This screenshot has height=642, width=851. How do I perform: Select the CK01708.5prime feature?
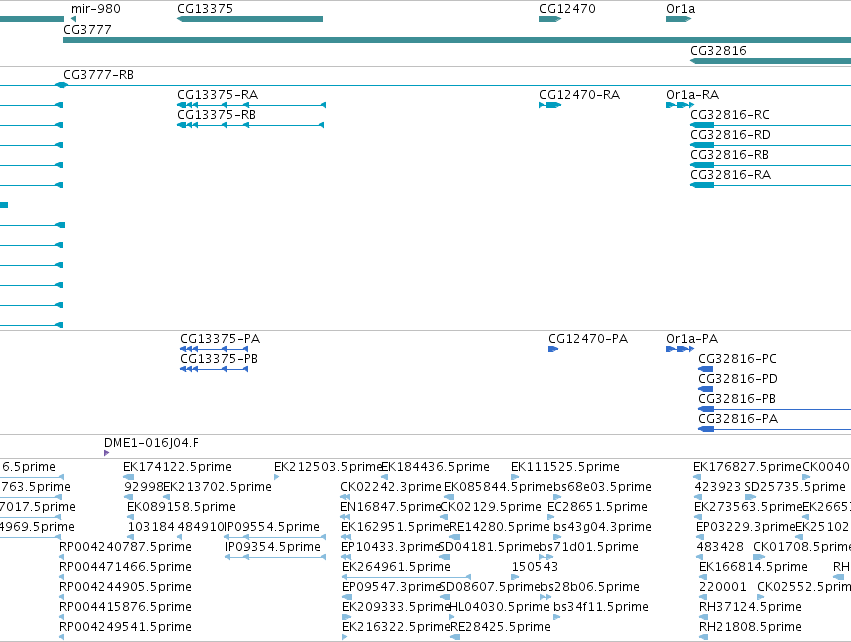(x=759, y=557)
